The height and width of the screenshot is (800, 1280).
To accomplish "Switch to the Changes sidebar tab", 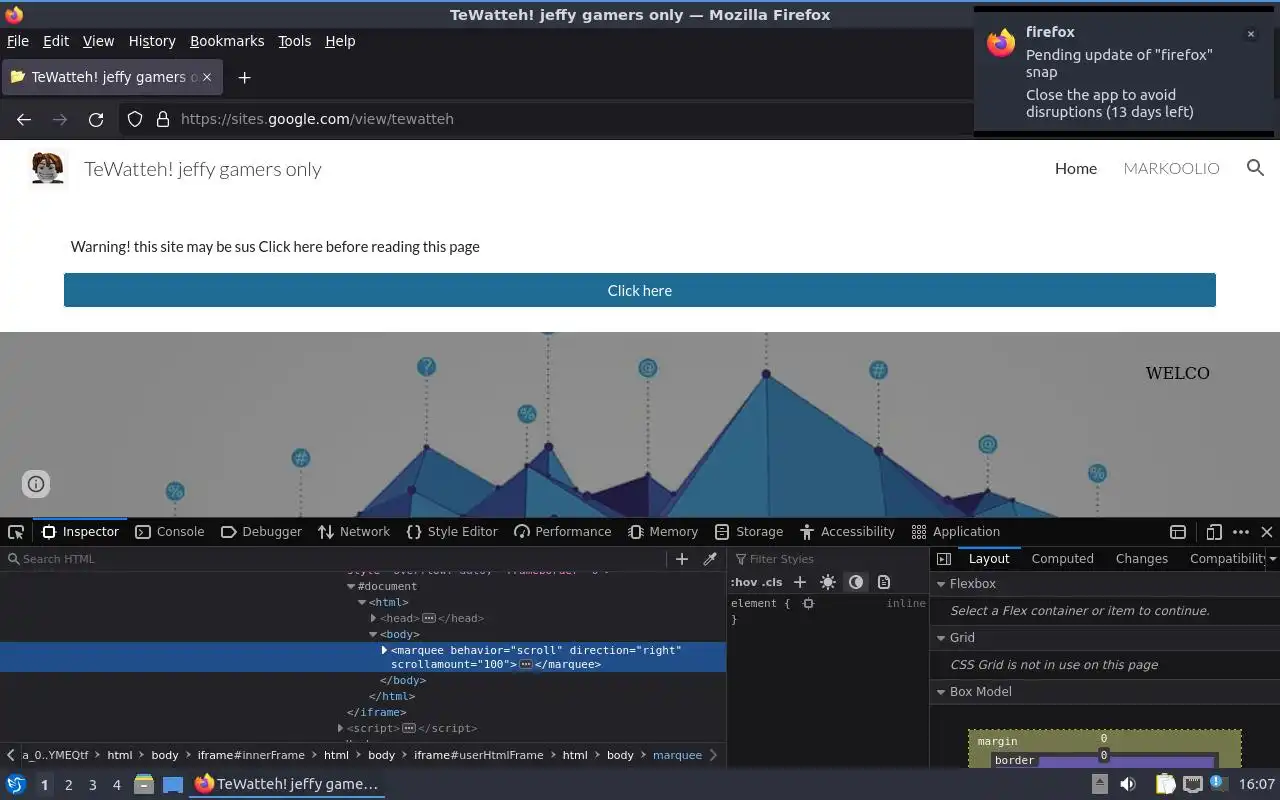I will (x=1141, y=559).
